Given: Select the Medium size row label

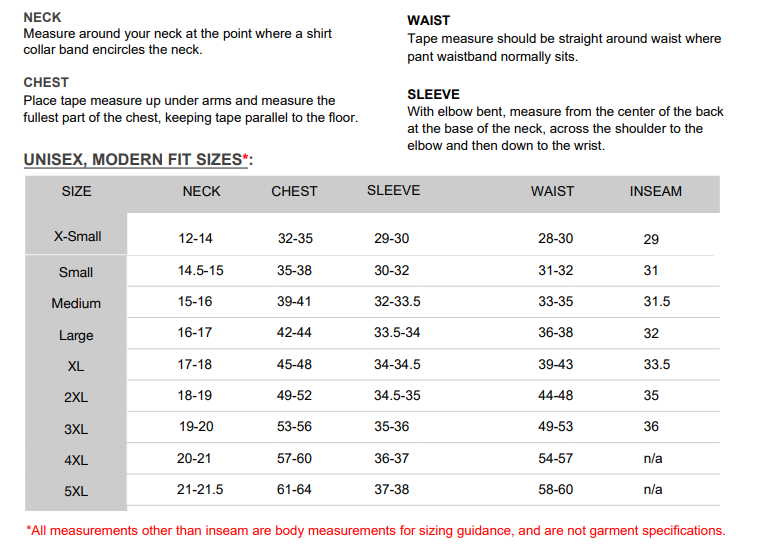Looking at the screenshot, I should 76,303.
